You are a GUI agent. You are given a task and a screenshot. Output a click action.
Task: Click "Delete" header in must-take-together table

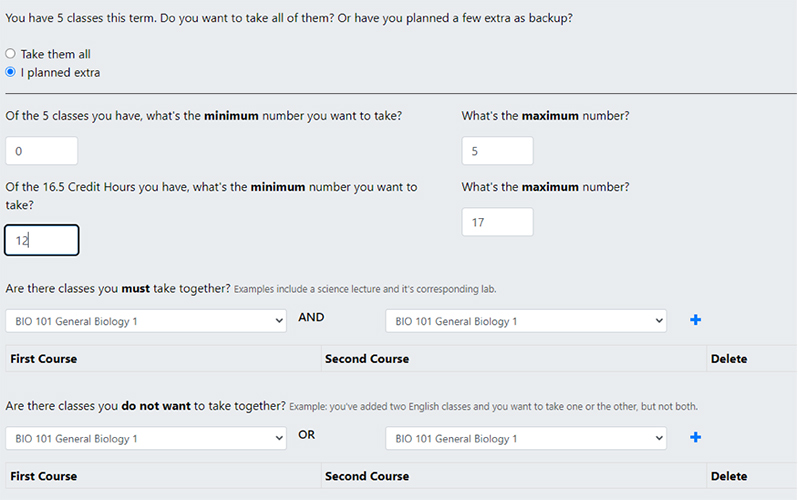pos(728,359)
